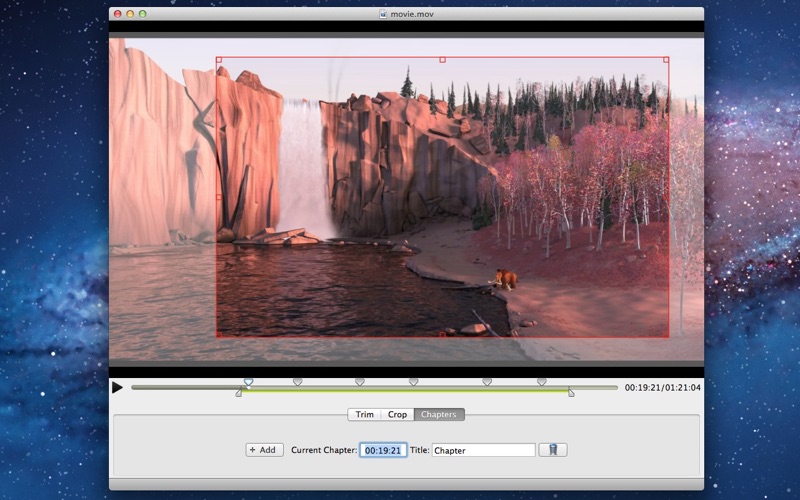Click the top-center crop rectangle handle
Image resolution: width=800 pixels, height=500 pixels.
click(x=442, y=59)
